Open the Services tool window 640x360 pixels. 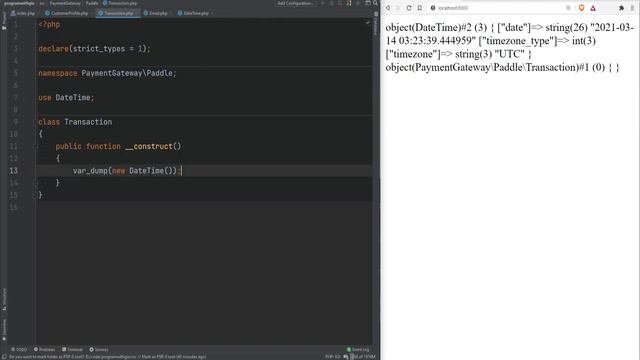[99, 349]
